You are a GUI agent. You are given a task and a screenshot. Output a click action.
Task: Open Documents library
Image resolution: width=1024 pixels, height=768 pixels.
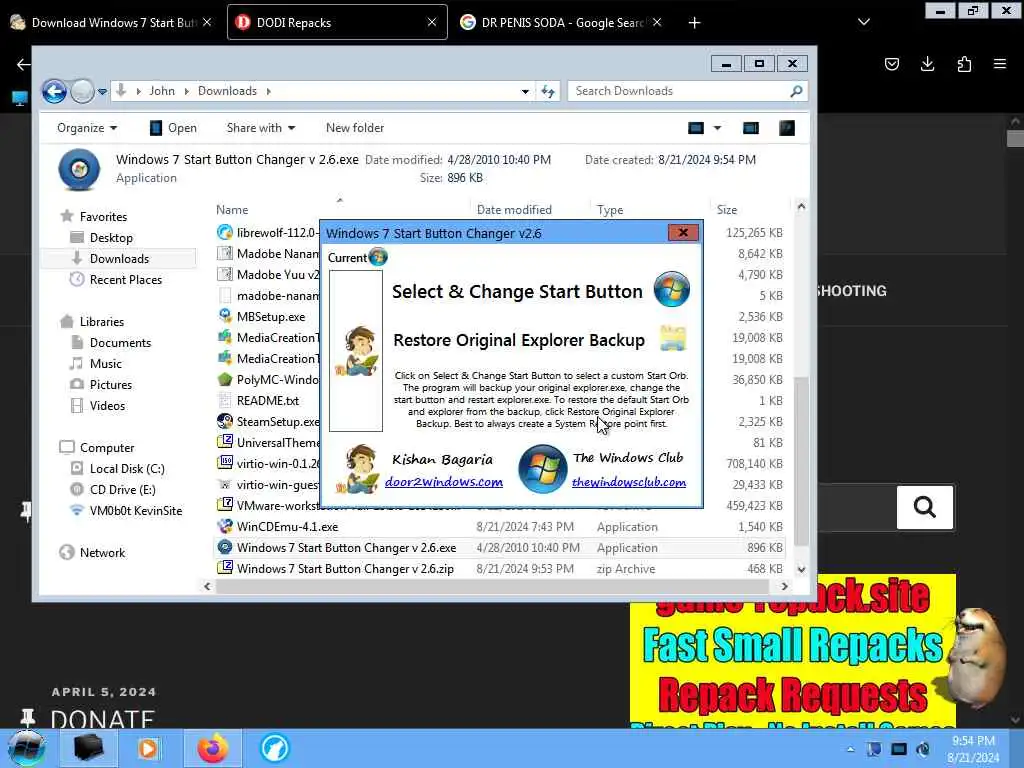click(x=120, y=342)
